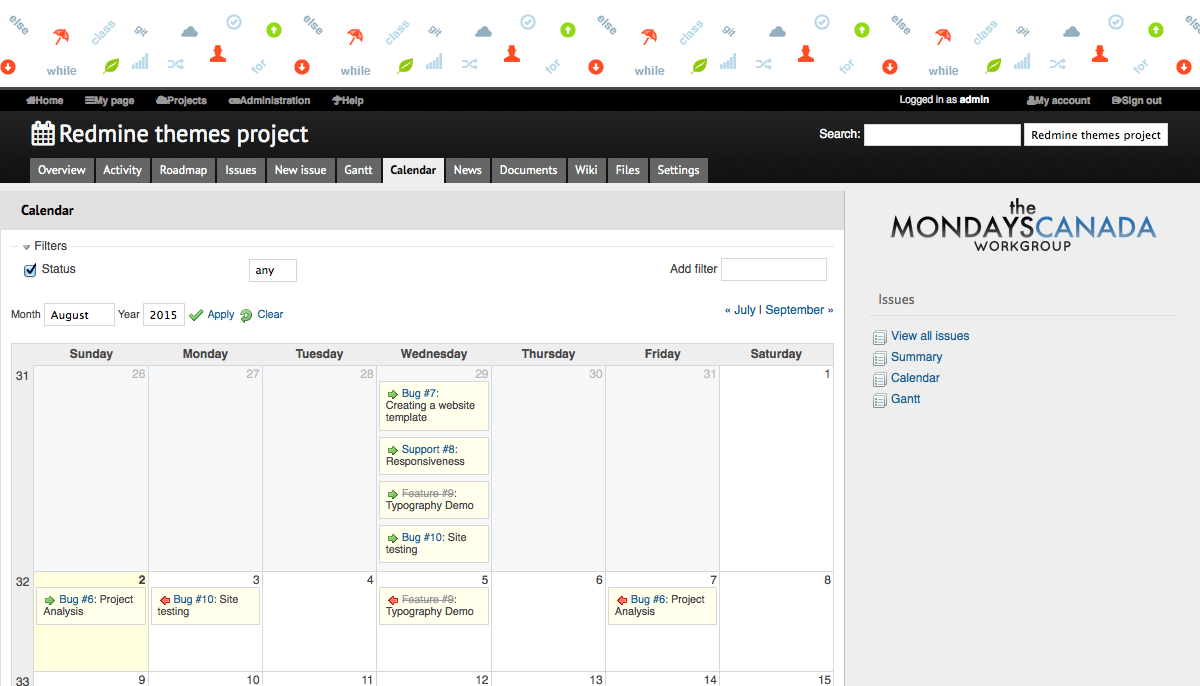The width and height of the screenshot is (1200, 686).
Task: Click green arrow icon of Support #8
Action: click(x=392, y=451)
